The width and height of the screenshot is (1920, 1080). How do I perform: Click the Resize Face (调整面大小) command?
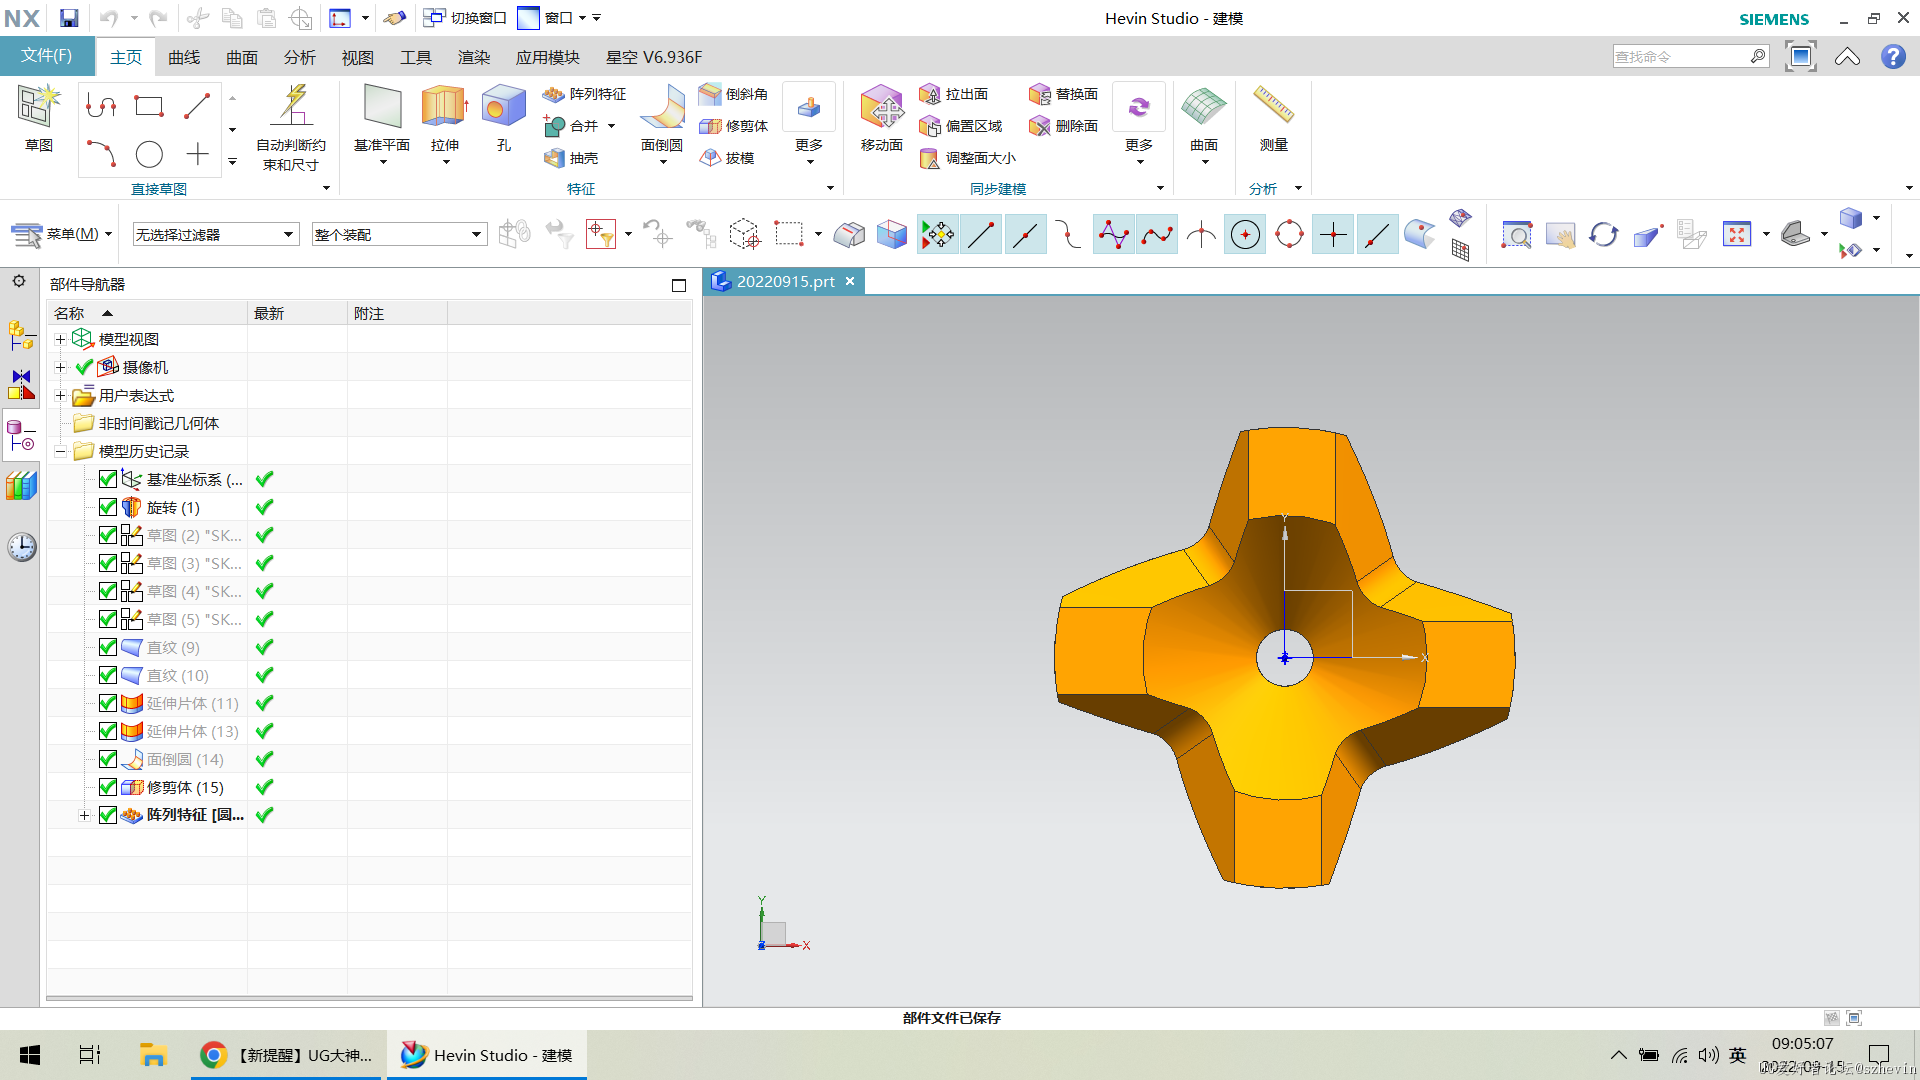[x=967, y=158]
